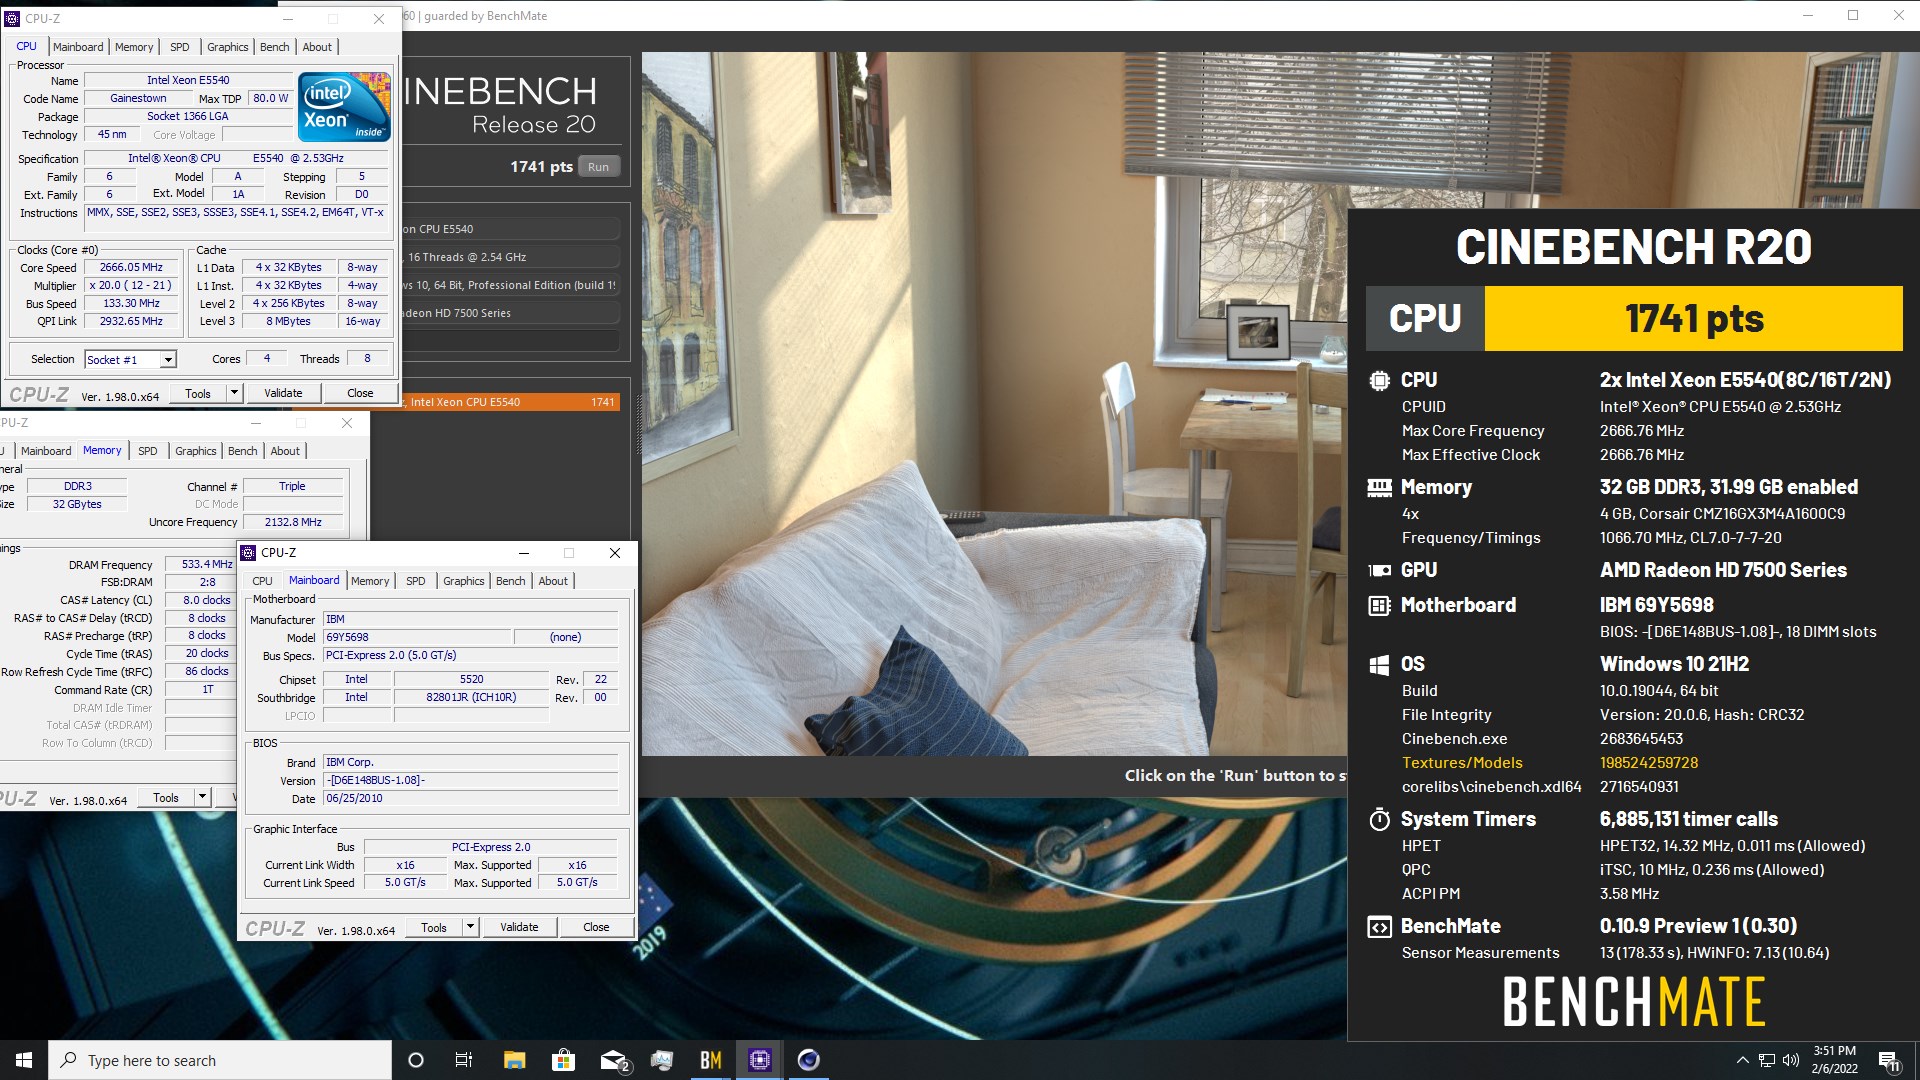Switch to Mainboard tab in CPU window
Image resolution: width=1920 pixels, height=1080 pixels.
[x=78, y=47]
